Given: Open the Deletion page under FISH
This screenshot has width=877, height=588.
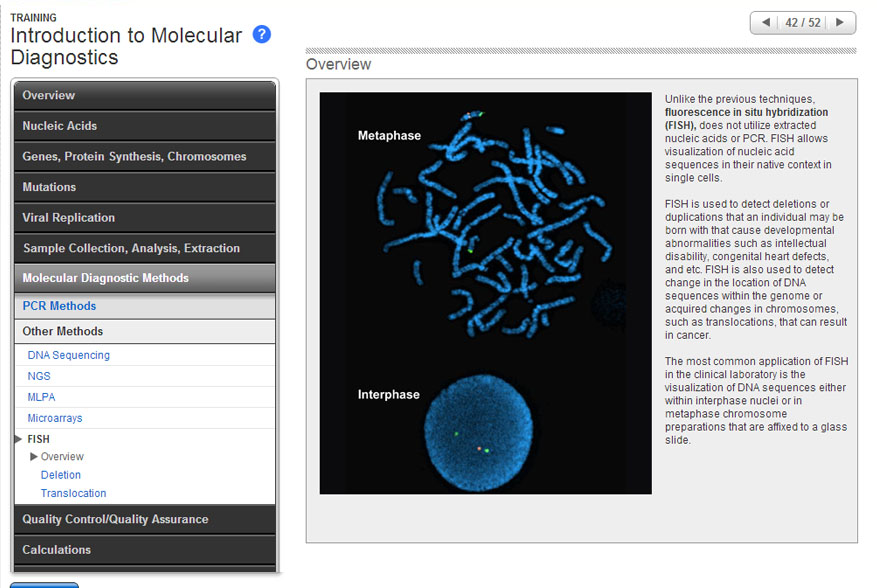Looking at the screenshot, I should tap(61, 475).
